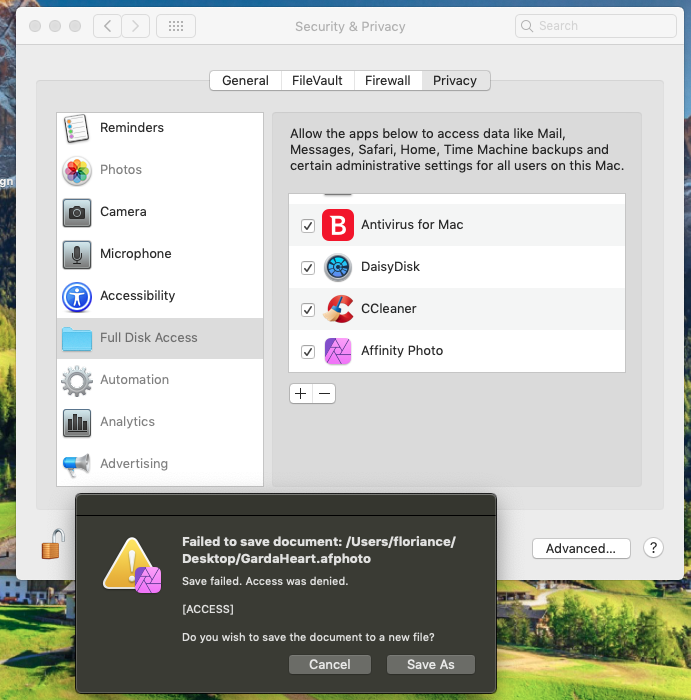The height and width of the screenshot is (700, 691).
Task: Click the Automation gear icon
Action: tap(77, 380)
